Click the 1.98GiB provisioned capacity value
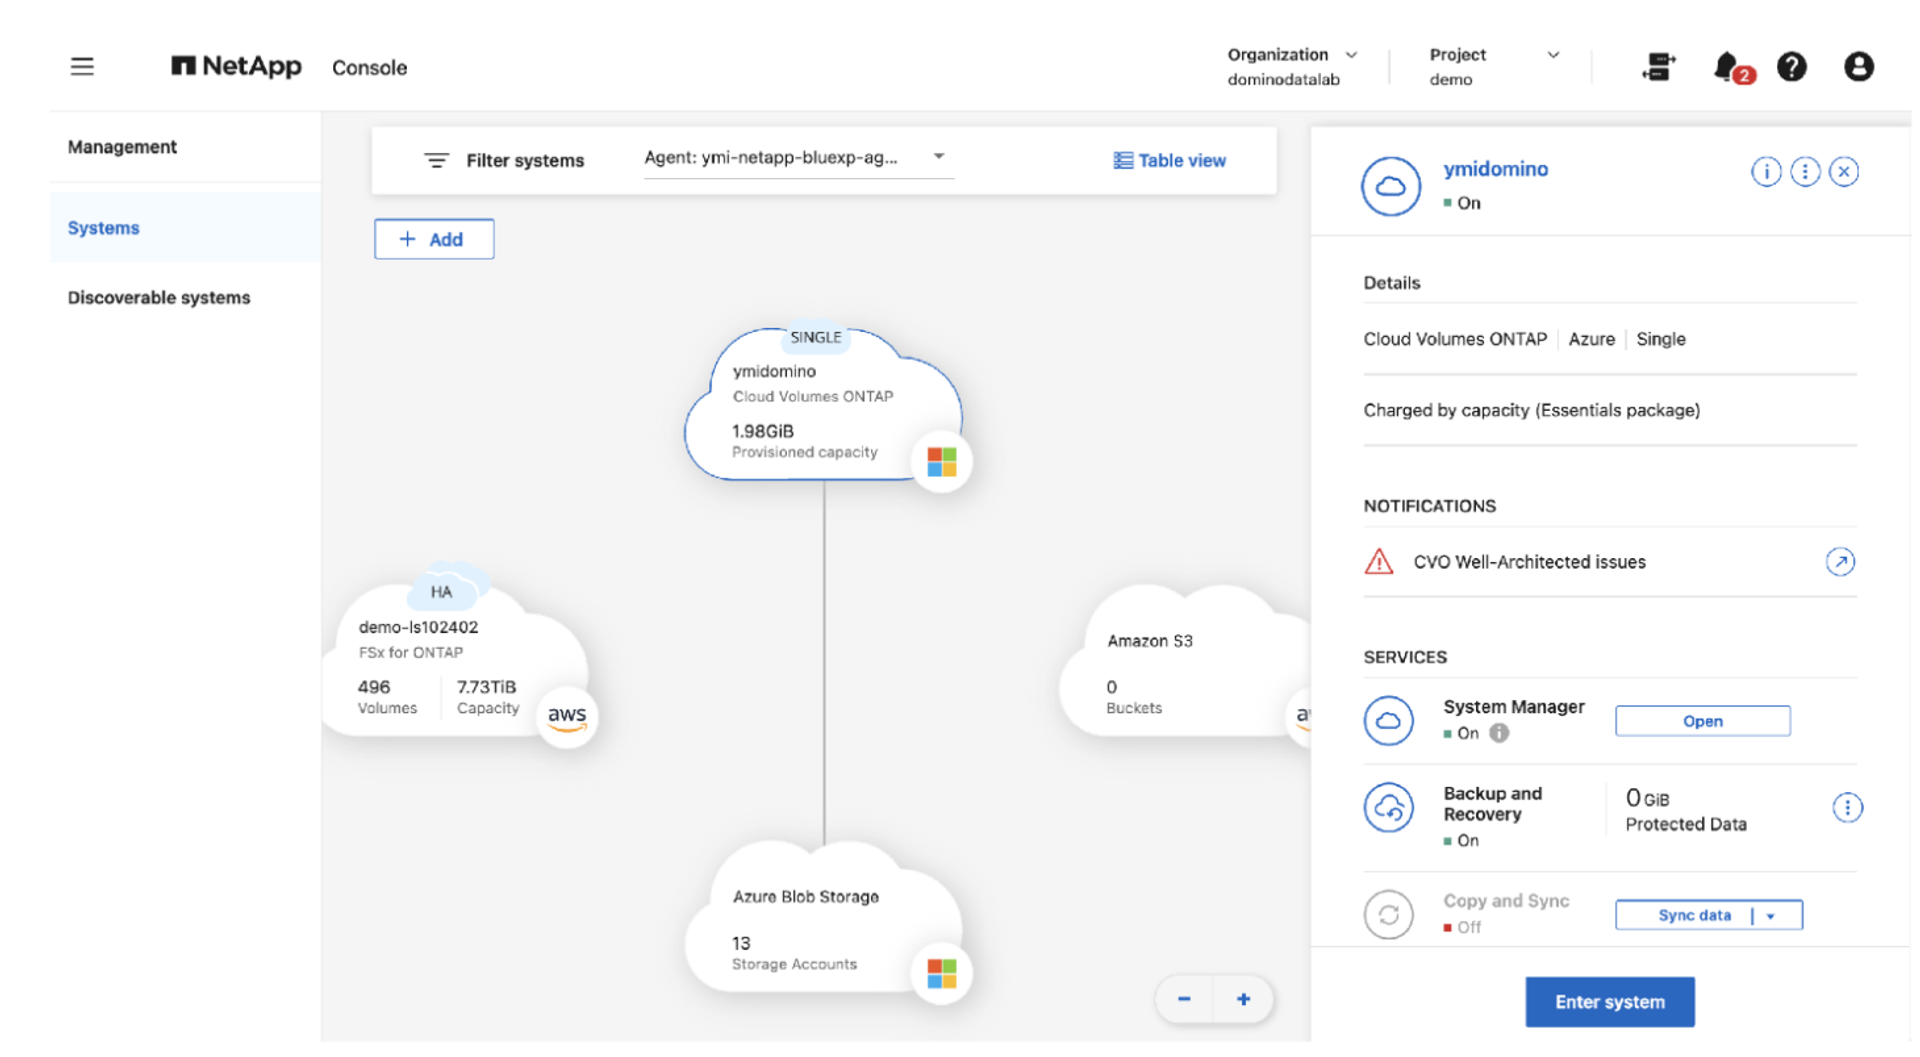The image size is (1920, 1057). pyautogui.click(x=763, y=431)
